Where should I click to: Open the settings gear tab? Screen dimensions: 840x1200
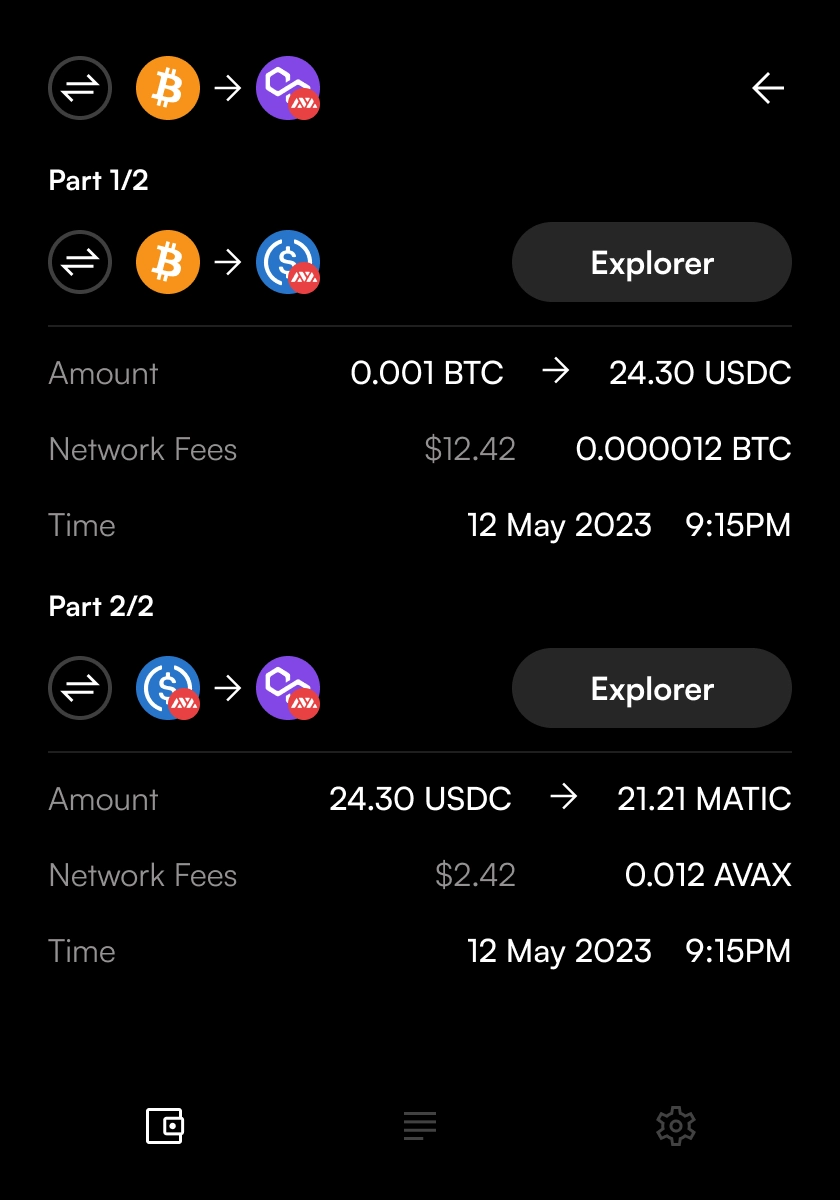(675, 1126)
